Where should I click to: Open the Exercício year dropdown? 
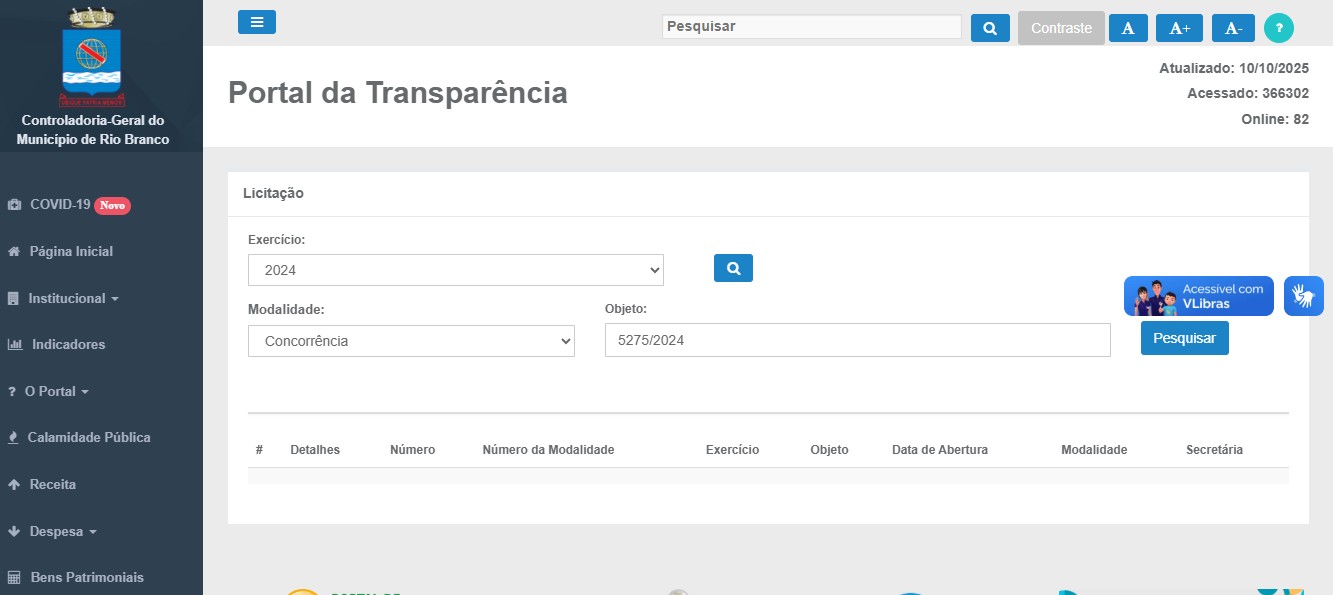[x=455, y=270]
